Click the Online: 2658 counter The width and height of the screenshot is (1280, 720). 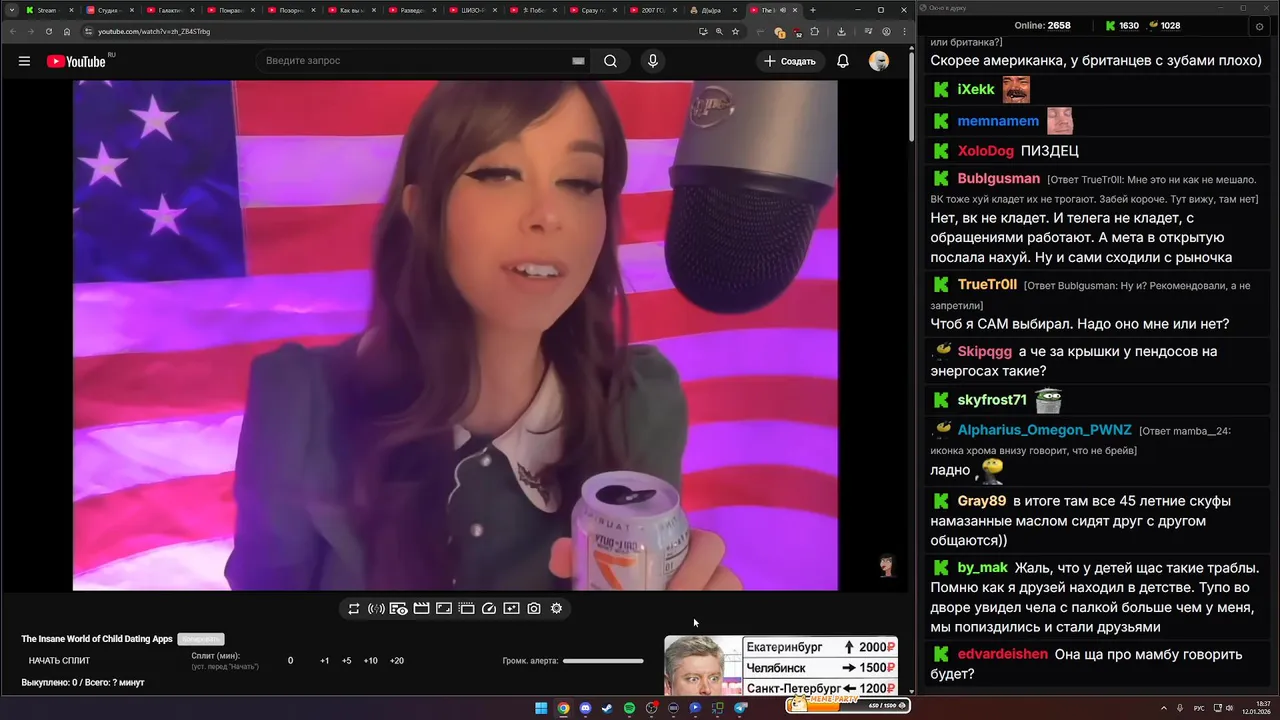click(x=1042, y=25)
